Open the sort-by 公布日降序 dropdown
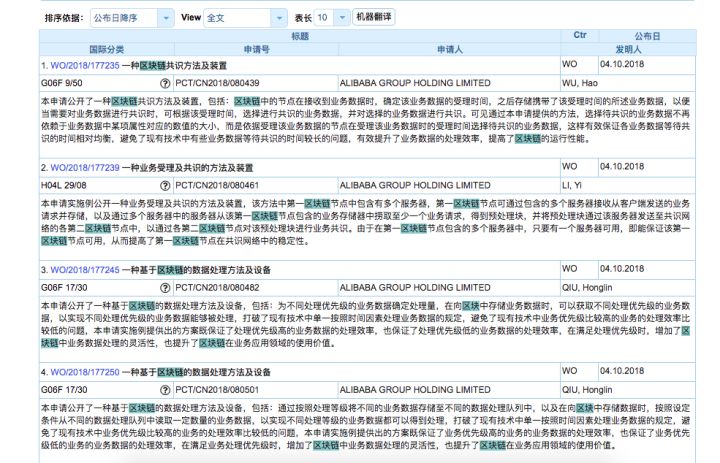 point(132,18)
